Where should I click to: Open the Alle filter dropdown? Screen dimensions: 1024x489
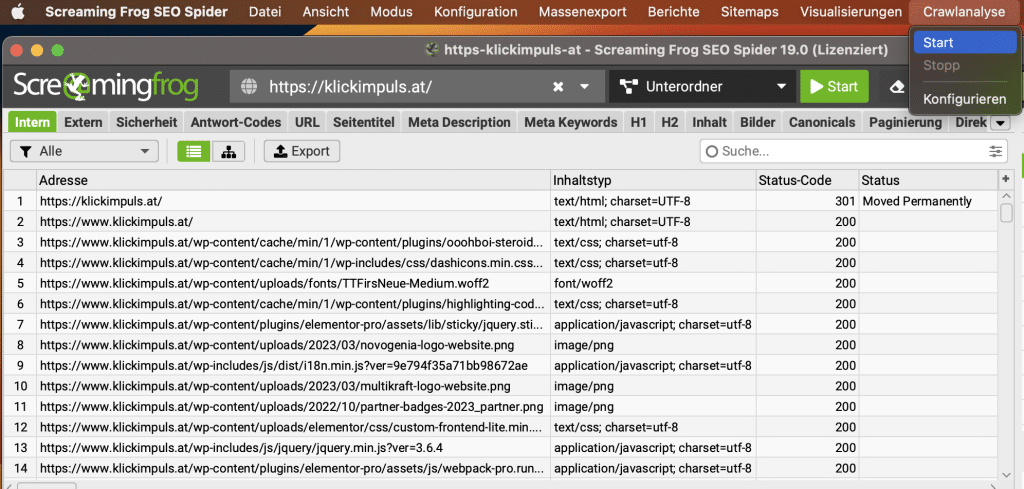click(x=84, y=151)
